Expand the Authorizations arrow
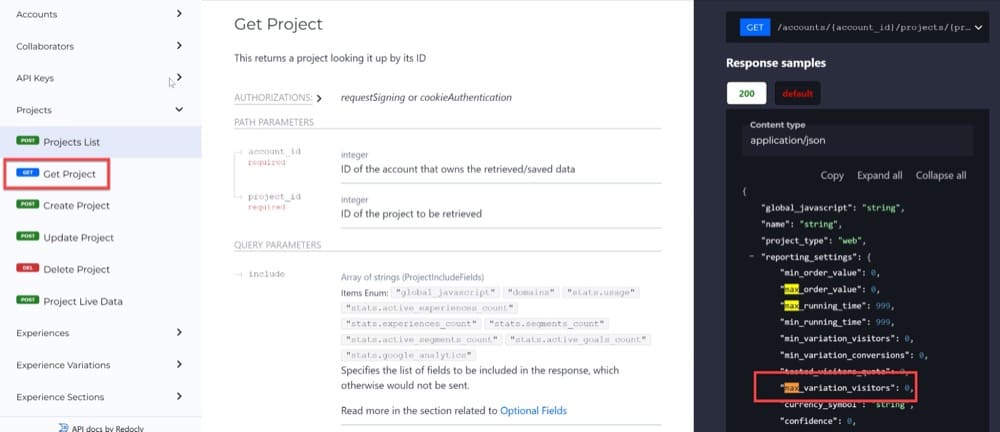 click(320, 98)
